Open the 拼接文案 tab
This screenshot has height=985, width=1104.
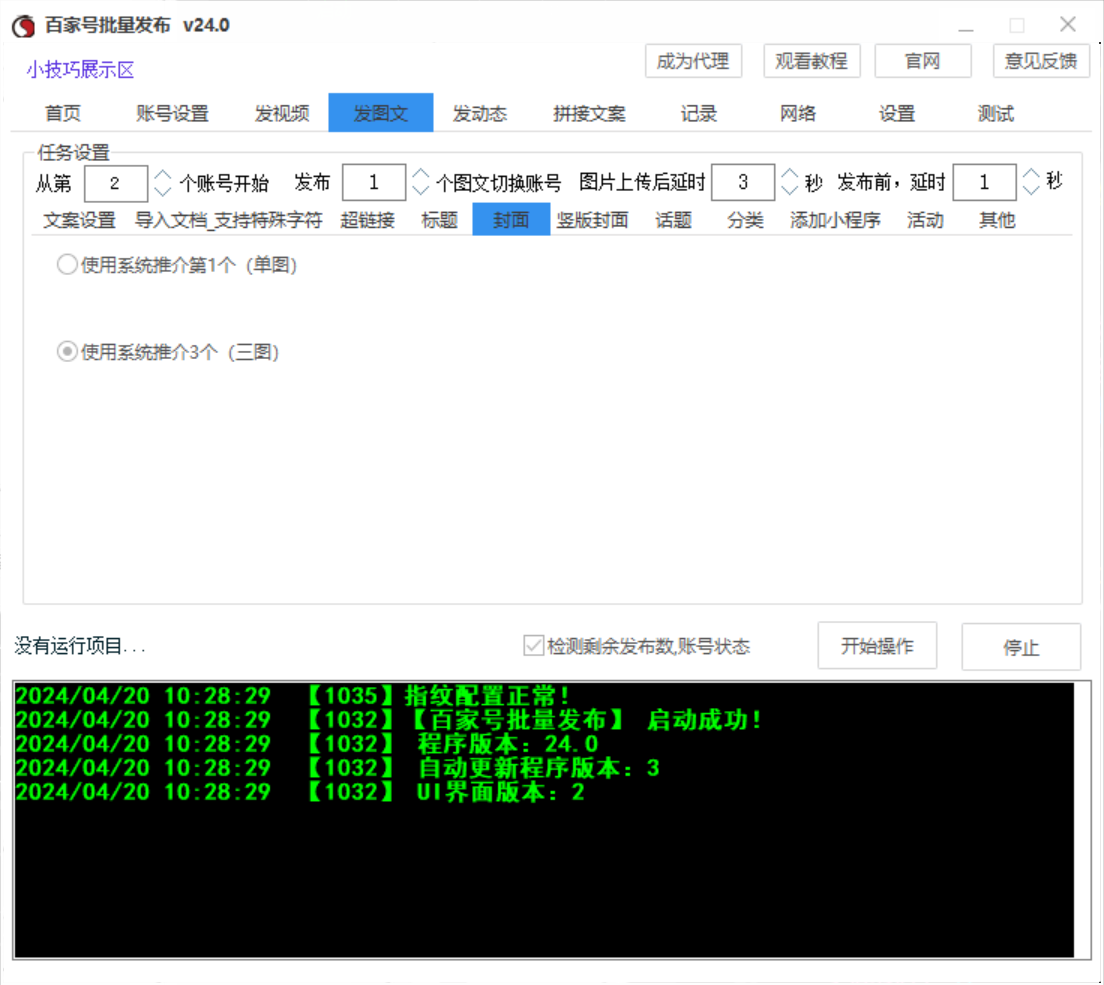589,113
